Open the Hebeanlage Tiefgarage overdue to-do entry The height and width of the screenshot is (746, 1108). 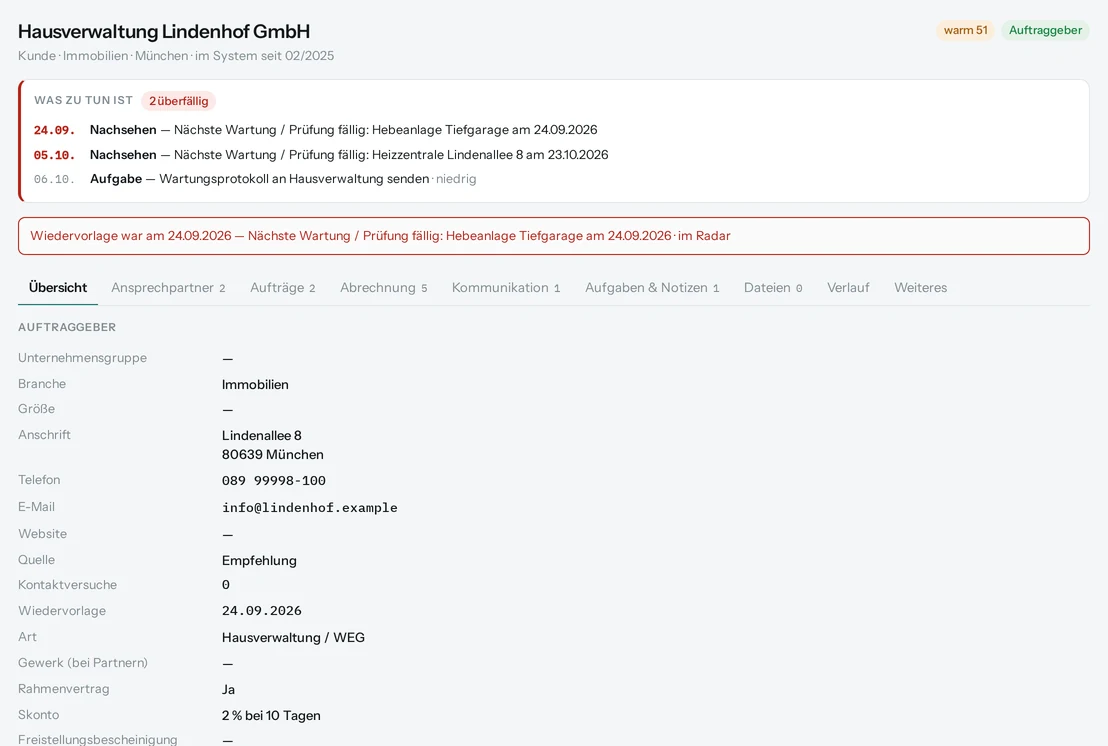[315, 130]
